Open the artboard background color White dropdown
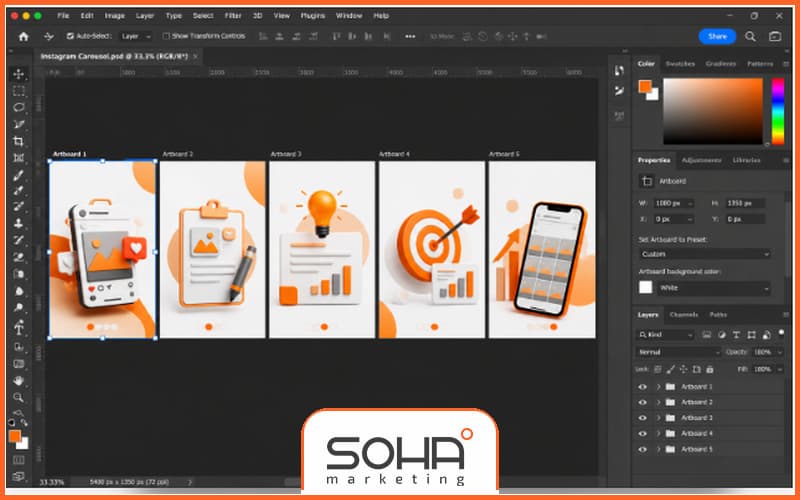The height and width of the screenshot is (500, 800). click(713, 288)
